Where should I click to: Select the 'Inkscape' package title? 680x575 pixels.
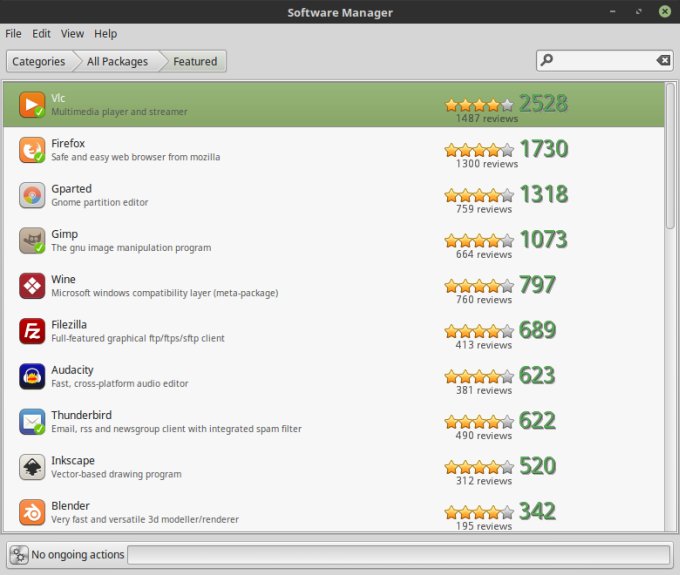pos(73,461)
